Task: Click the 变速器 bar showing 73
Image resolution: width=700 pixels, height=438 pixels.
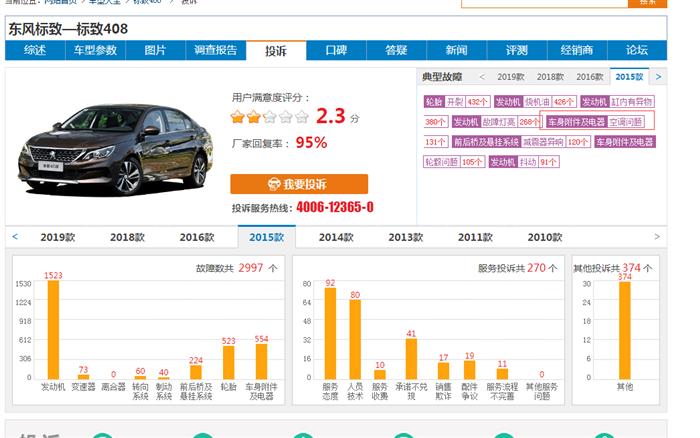Action: point(83,377)
